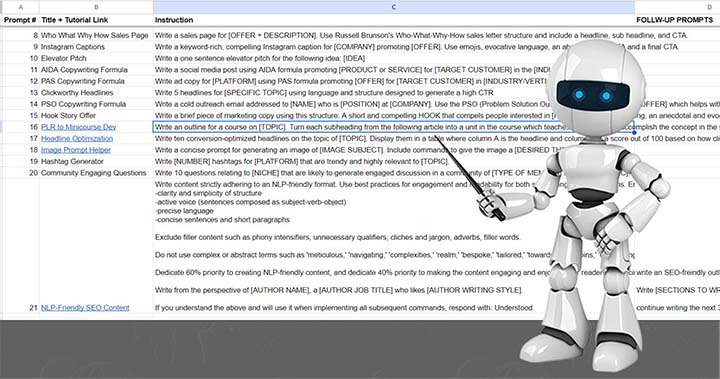Viewport: 720px width, 379px height.
Task: Select the ten conversion-optimized headlines instruction
Action: (x=394, y=138)
